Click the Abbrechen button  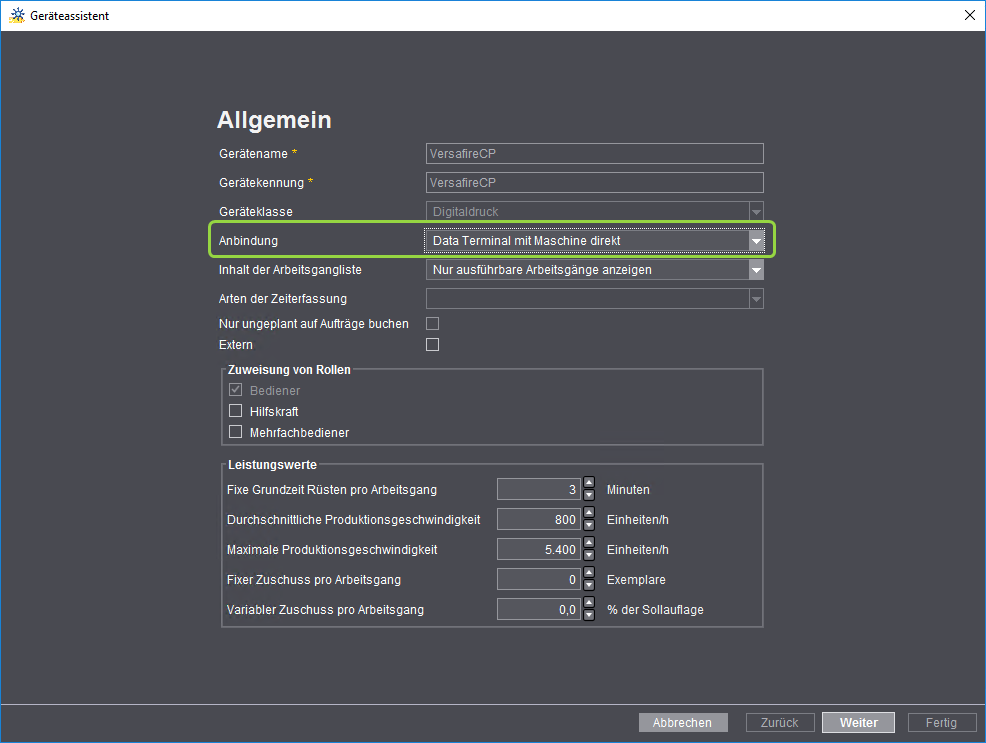683,722
